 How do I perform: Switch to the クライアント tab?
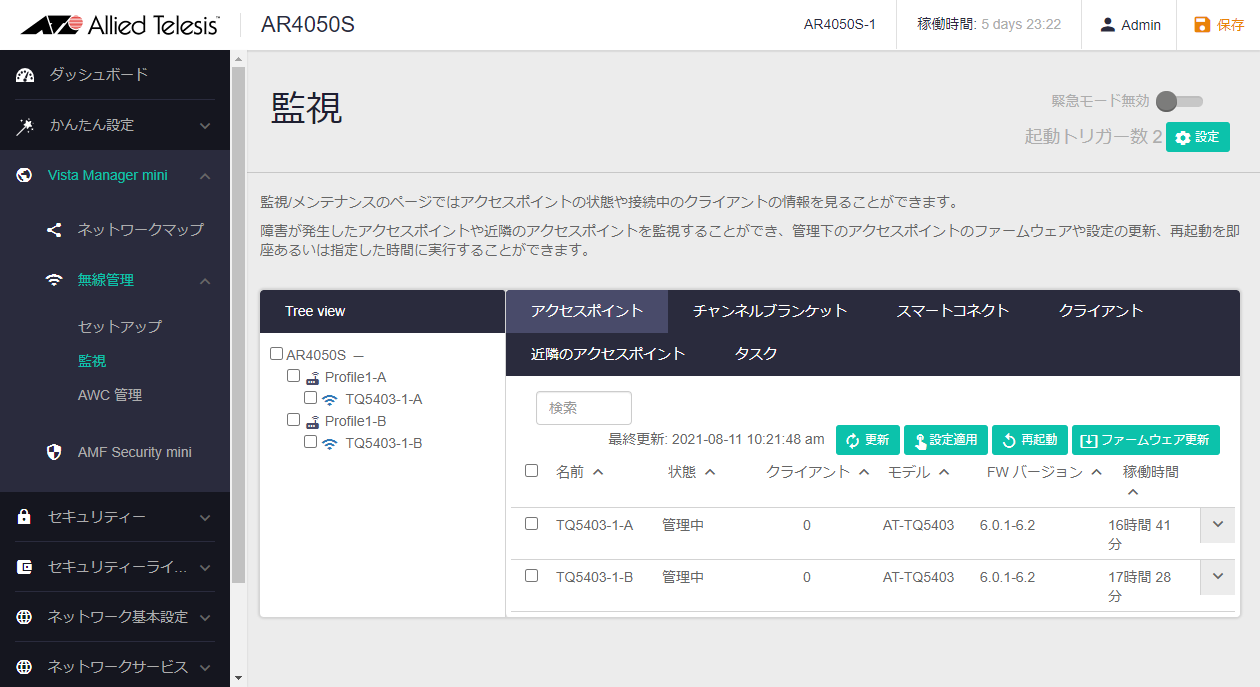click(x=1100, y=311)
